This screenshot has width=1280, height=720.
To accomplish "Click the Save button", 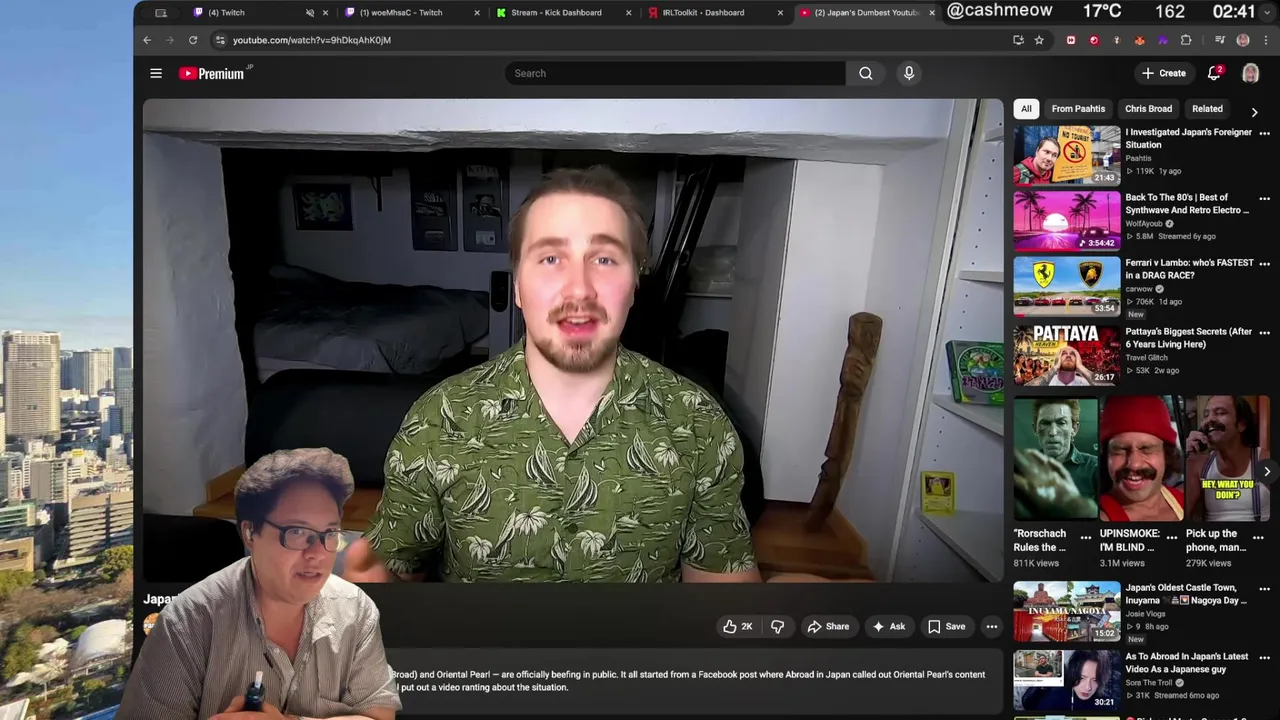I will tap(946, 627).
